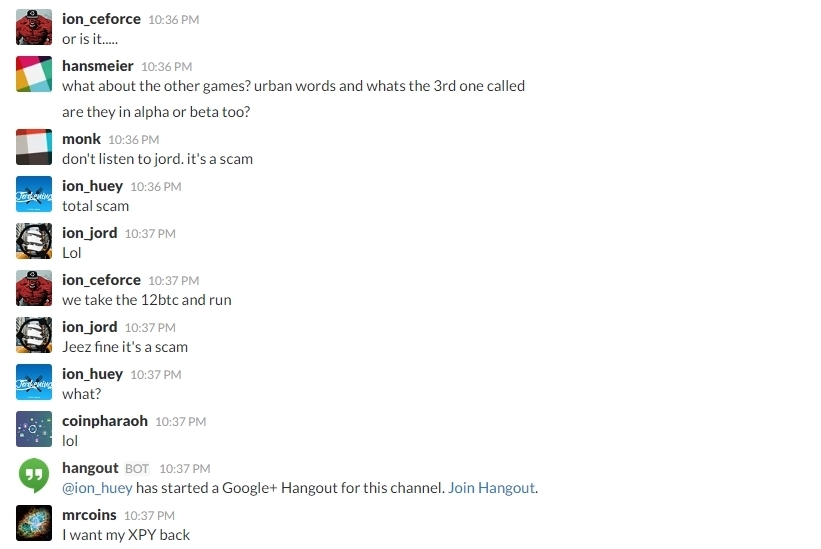
Task: Click the 10:36 PM timestamp beside hansmeier
Action: coord(167,66)
